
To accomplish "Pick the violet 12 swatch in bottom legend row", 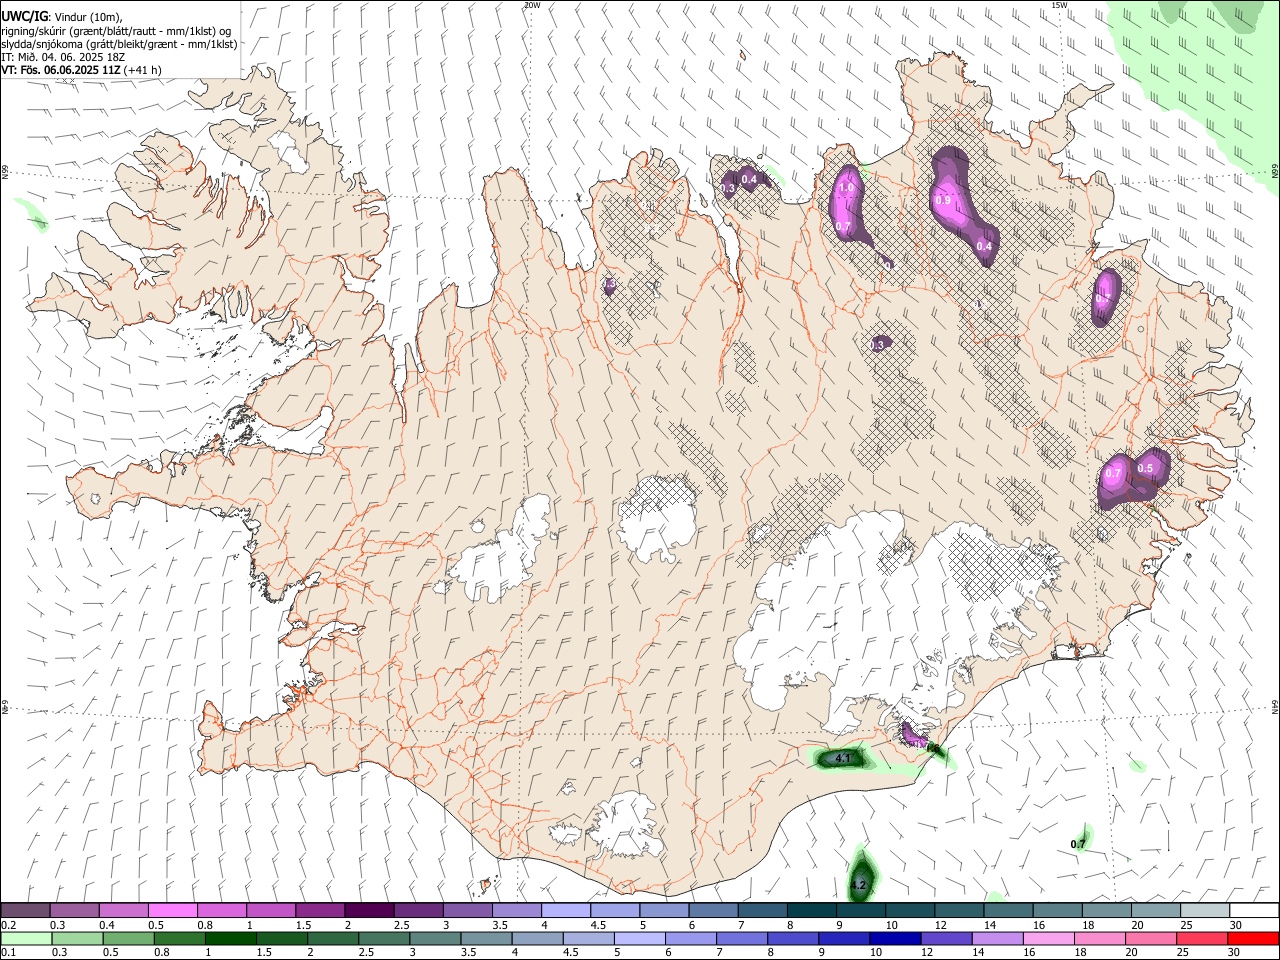I will coord(946,939).
